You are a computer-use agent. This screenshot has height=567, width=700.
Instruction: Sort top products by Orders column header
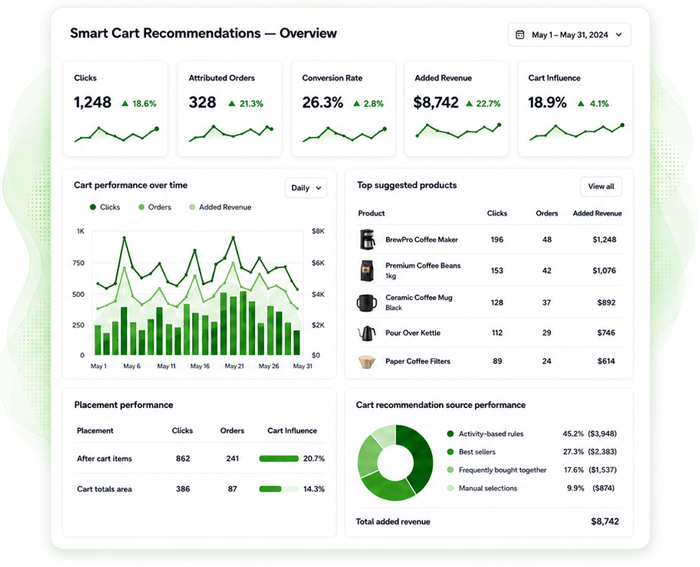click(x=546, y=213)
